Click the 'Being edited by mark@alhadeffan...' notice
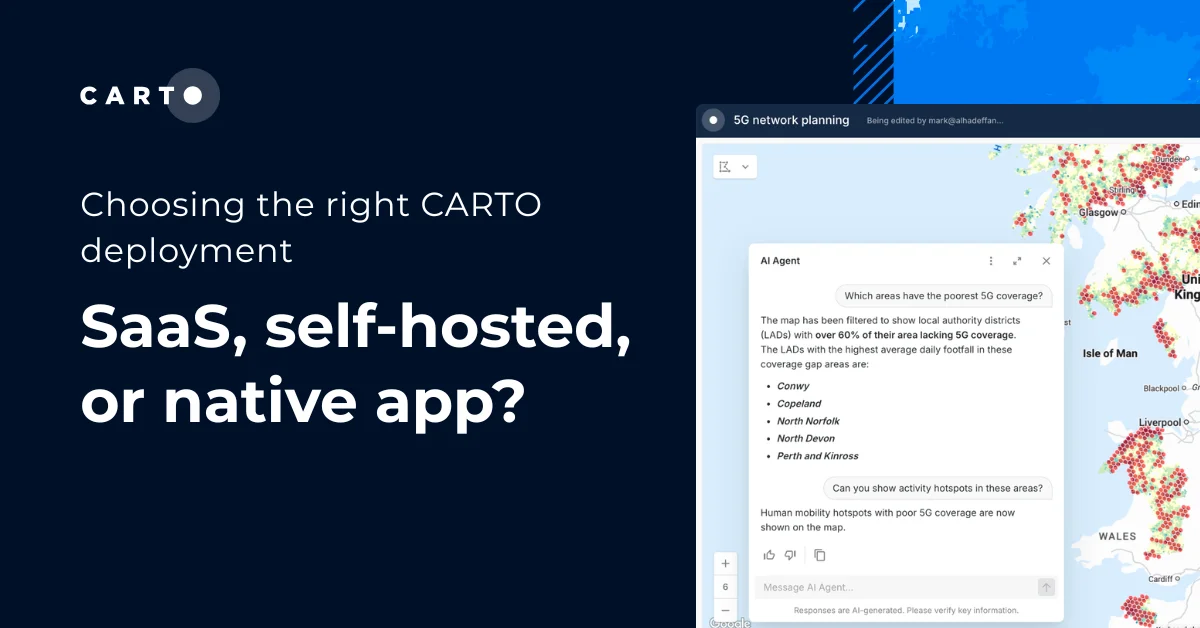The height and width of the screenshot is (628, 1200). pyautogui.click(x=934, y=121)
